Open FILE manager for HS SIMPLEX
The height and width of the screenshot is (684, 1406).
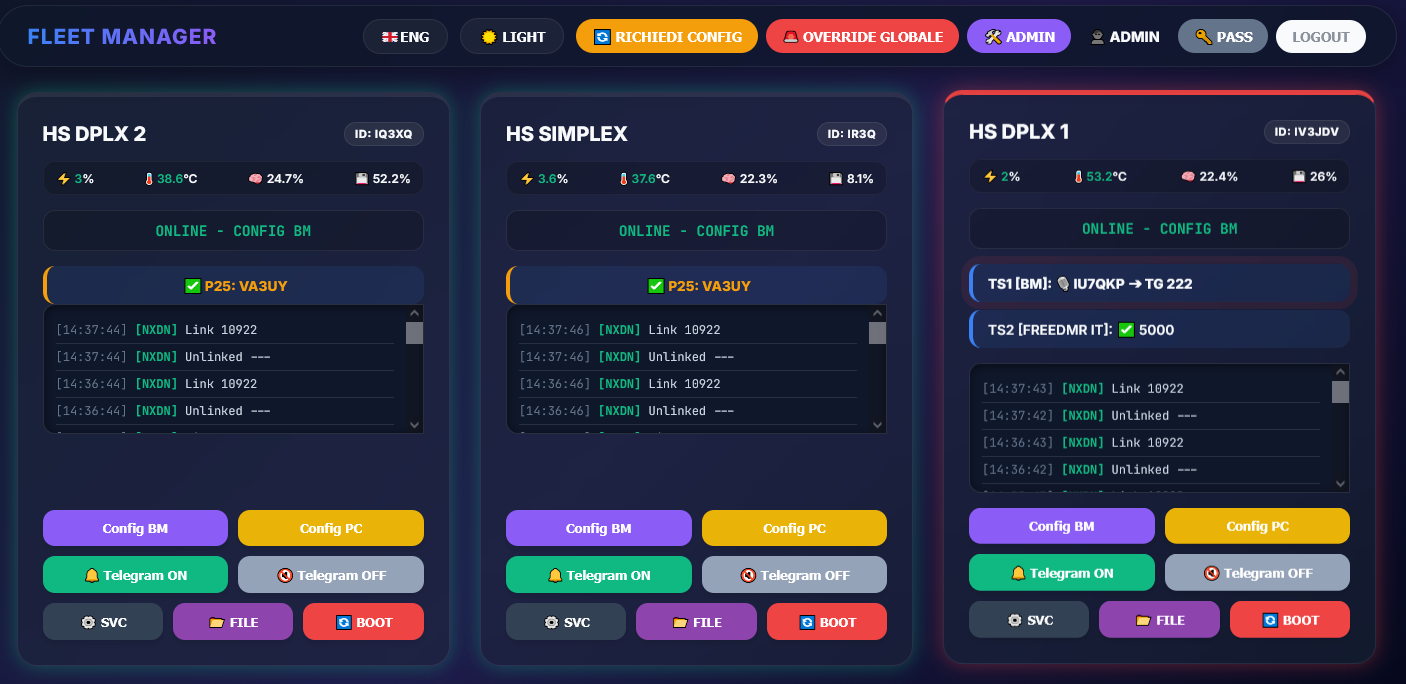pyautogui.click(x=696, y=622)
